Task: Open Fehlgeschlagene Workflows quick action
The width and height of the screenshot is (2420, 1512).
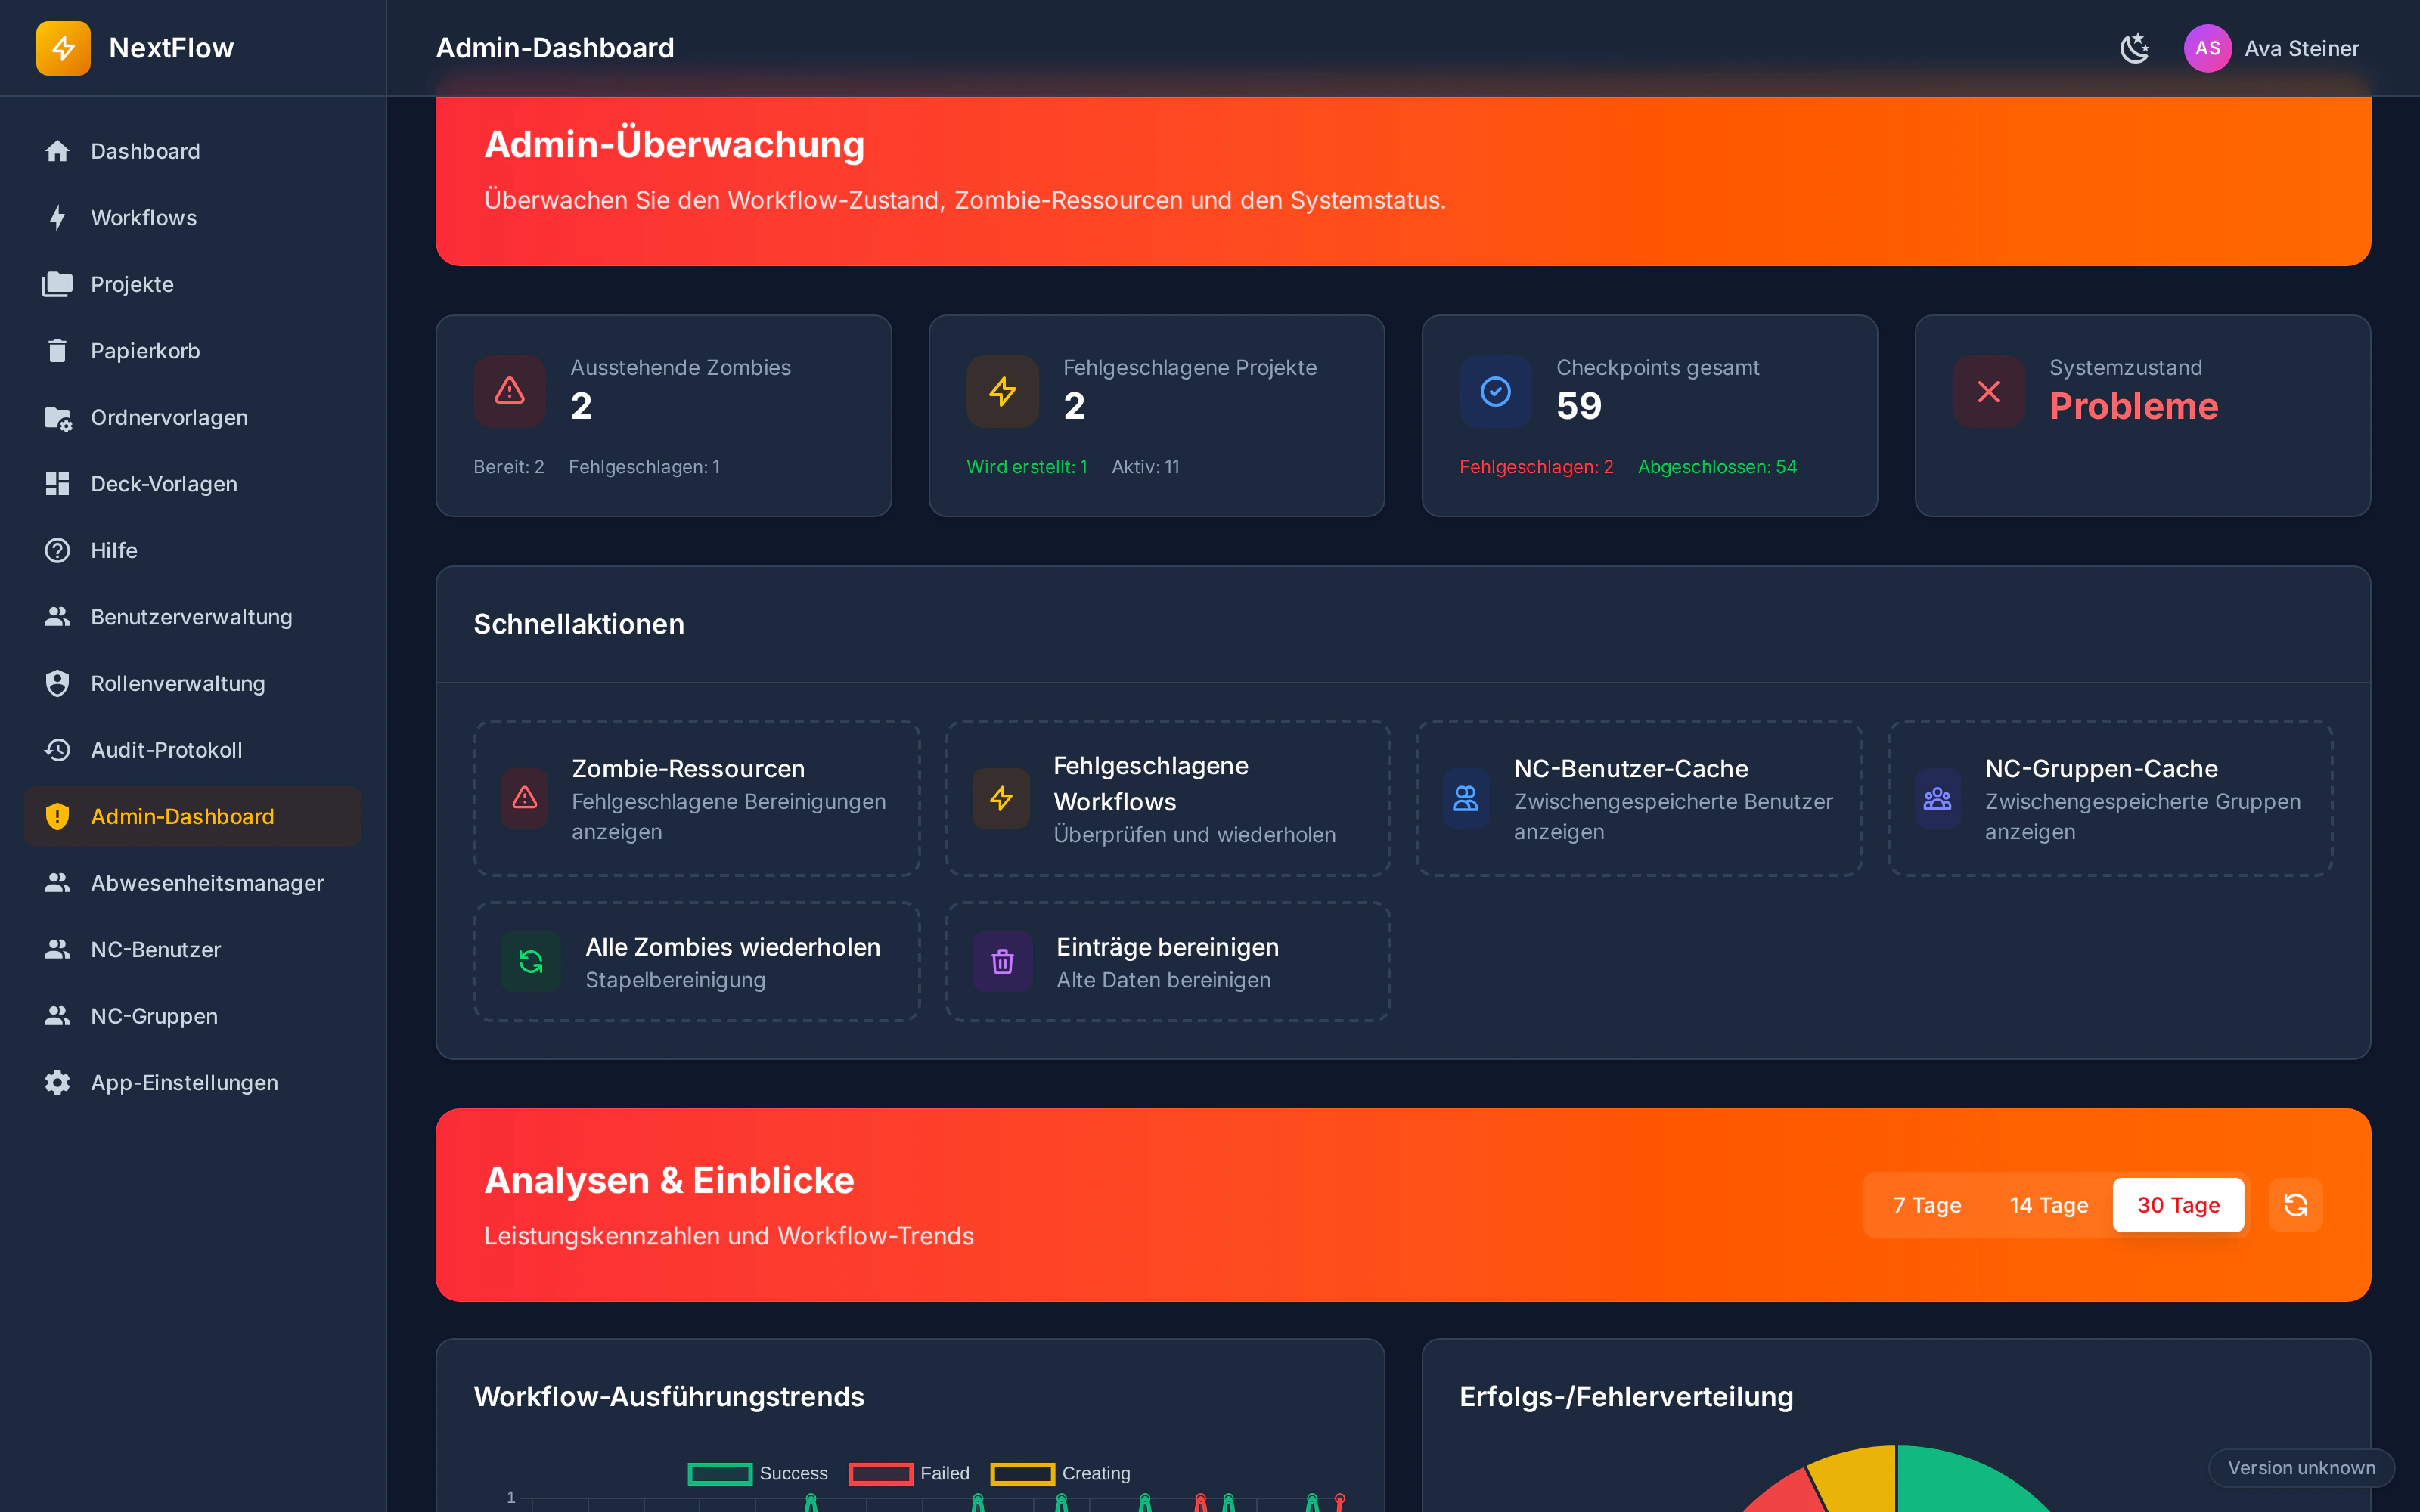Action: click(1168, 798)
